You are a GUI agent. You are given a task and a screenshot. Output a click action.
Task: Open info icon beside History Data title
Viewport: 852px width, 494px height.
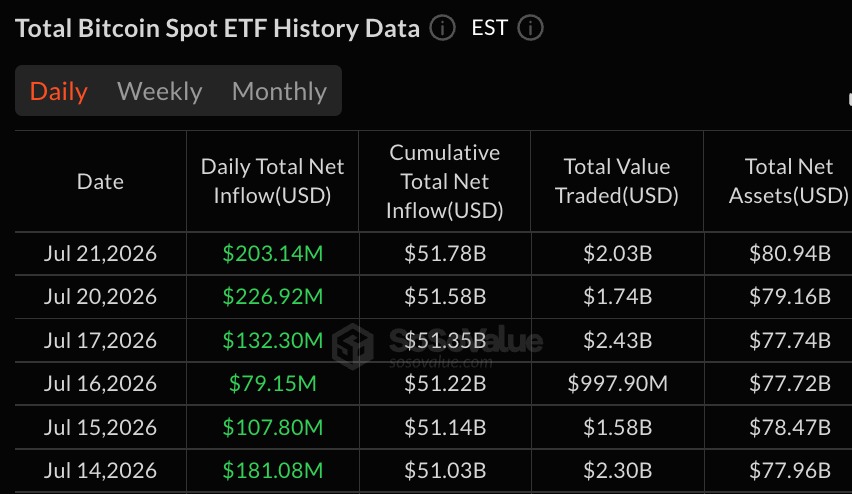tap(442, 28)
